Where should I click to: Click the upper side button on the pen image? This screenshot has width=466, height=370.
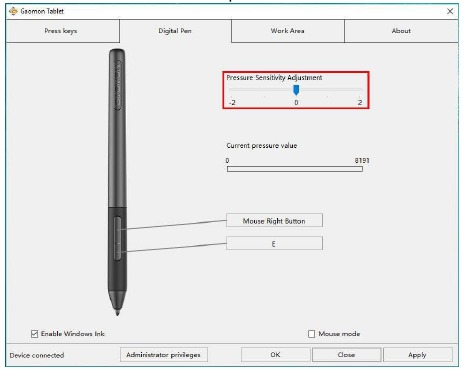pos(118,229)
